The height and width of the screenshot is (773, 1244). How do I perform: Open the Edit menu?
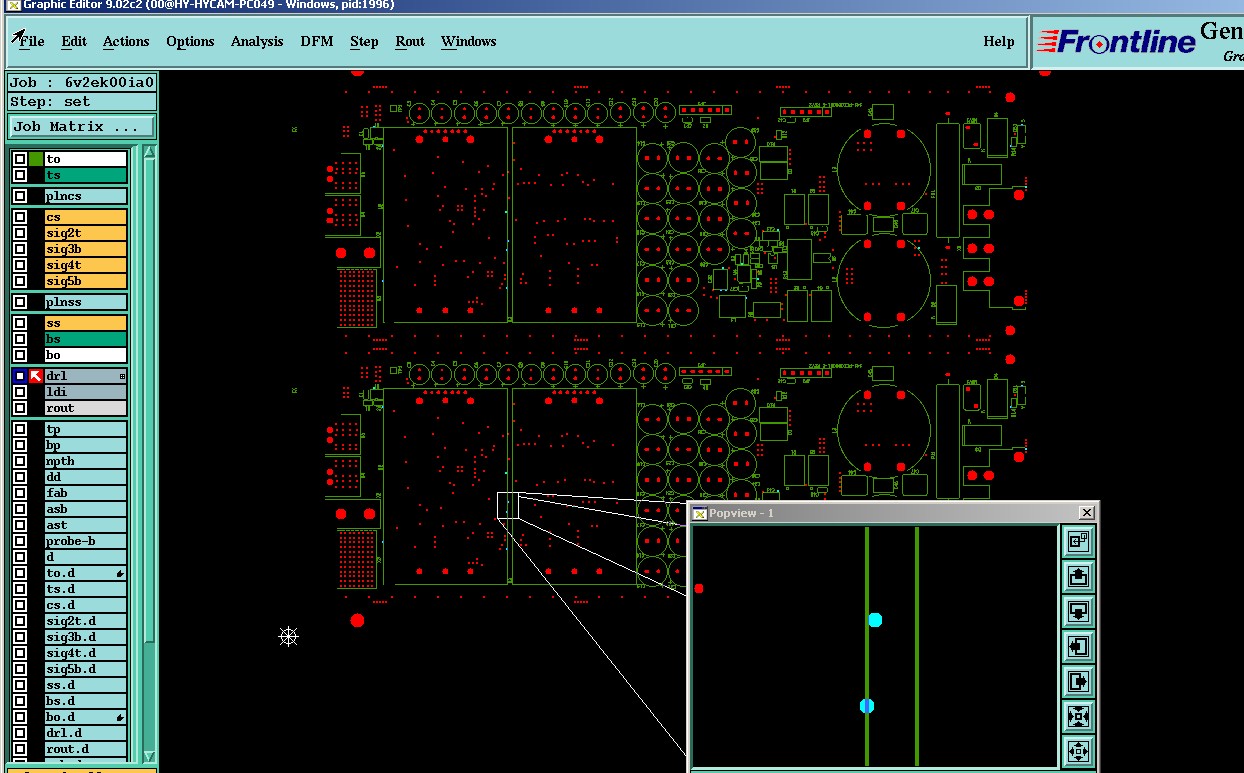74,41
